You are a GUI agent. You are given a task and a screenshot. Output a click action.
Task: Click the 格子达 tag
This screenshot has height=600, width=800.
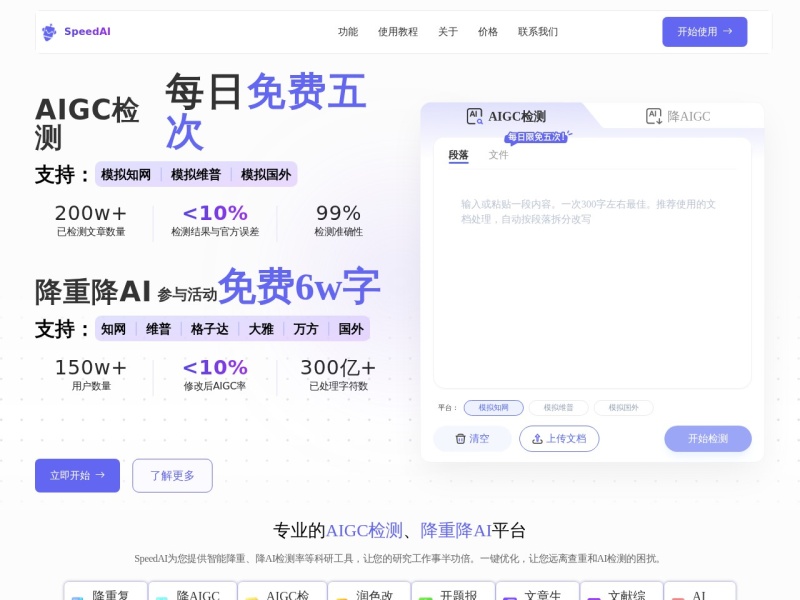point(209,329)
